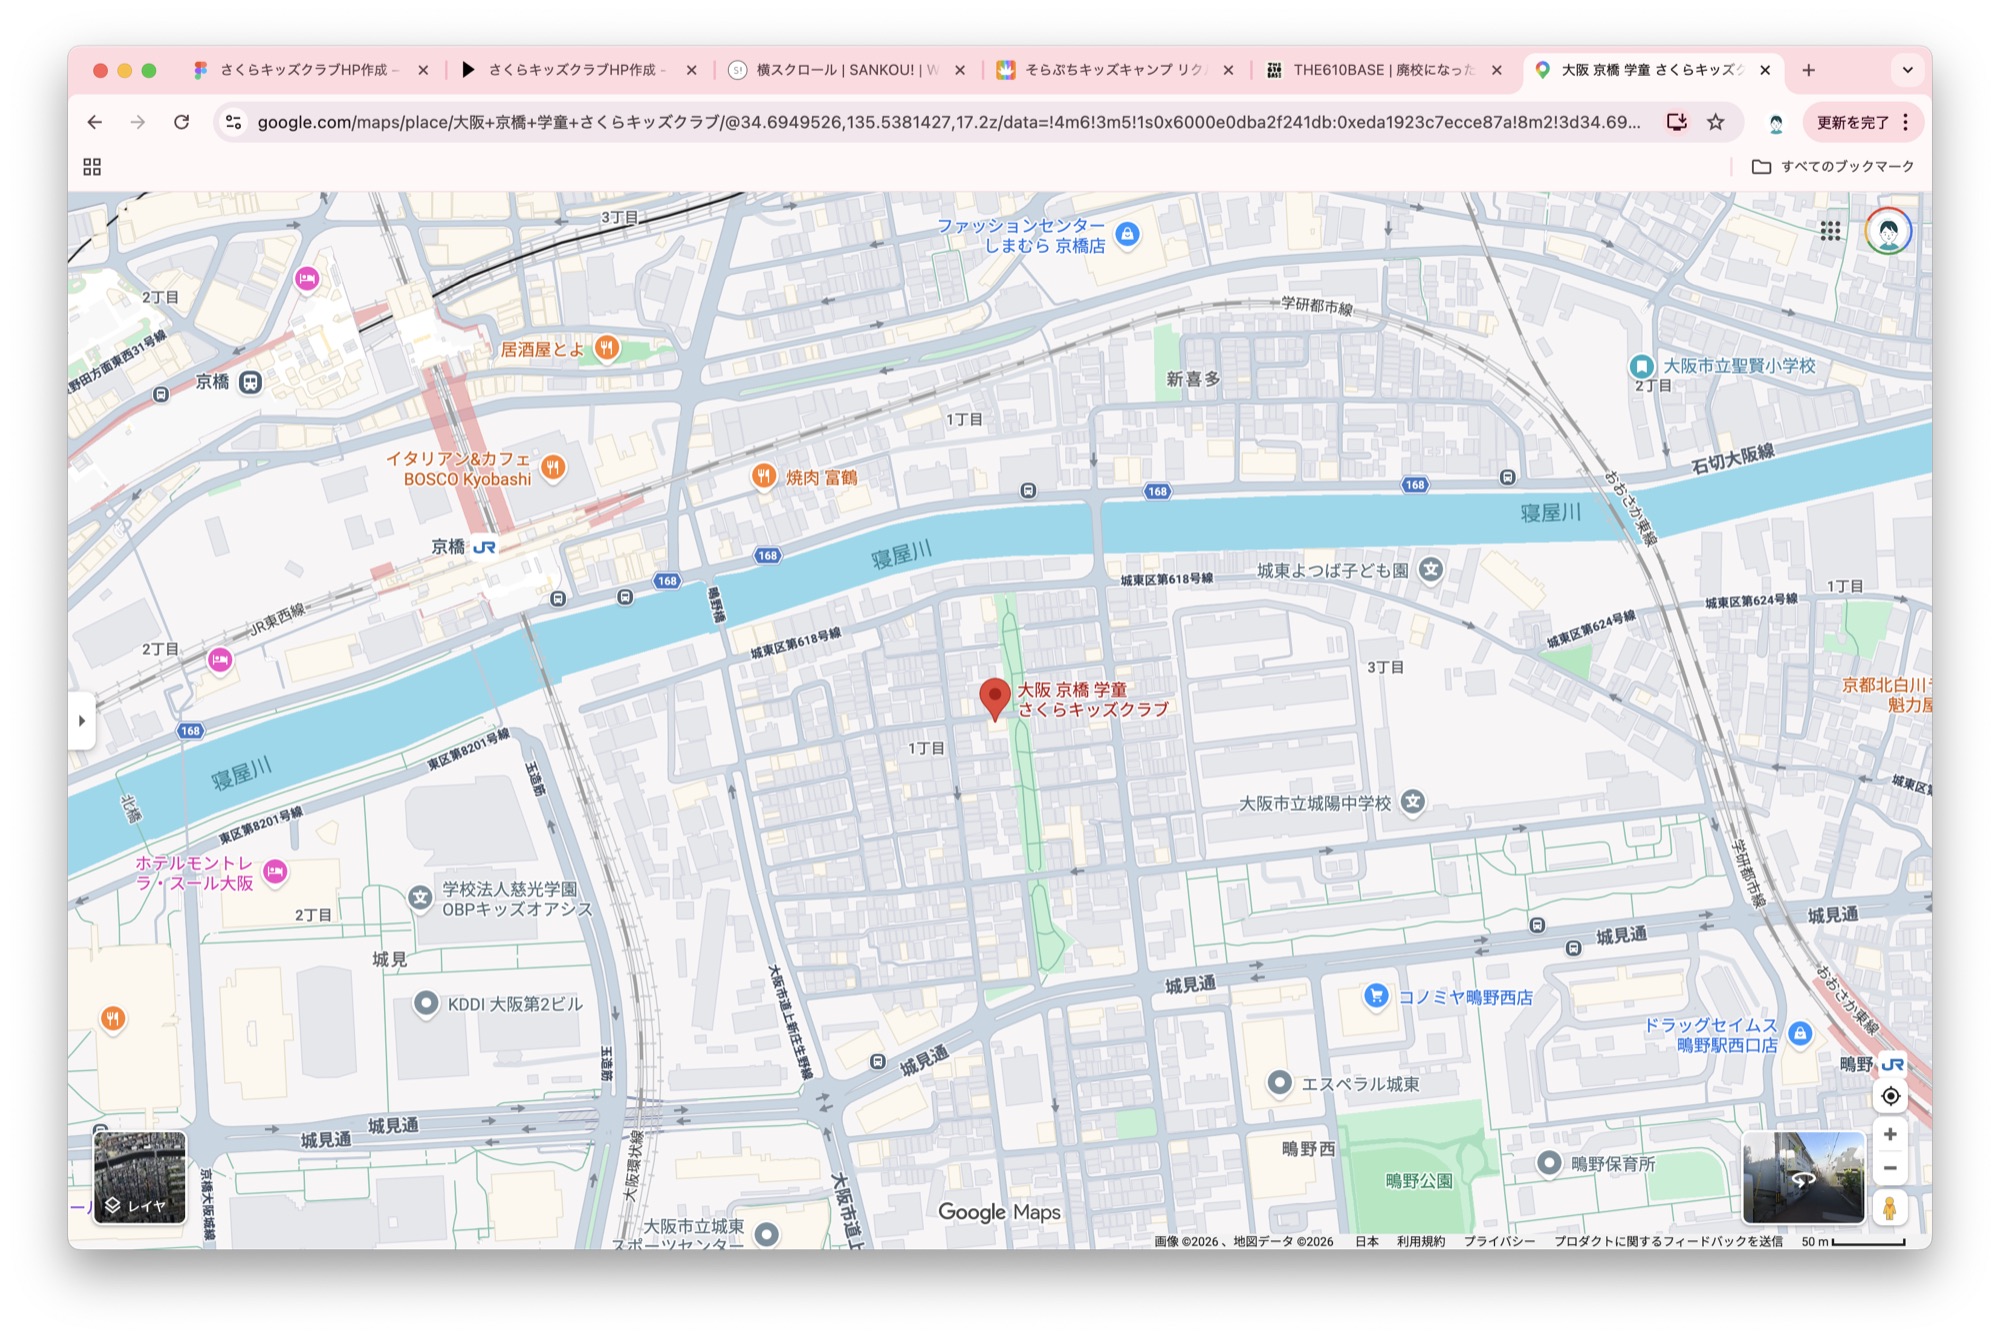Viewport: 2000px width, 1339px height.
Task: Click the 京橋 subway station icon
Action: click(x=250, y=382)
